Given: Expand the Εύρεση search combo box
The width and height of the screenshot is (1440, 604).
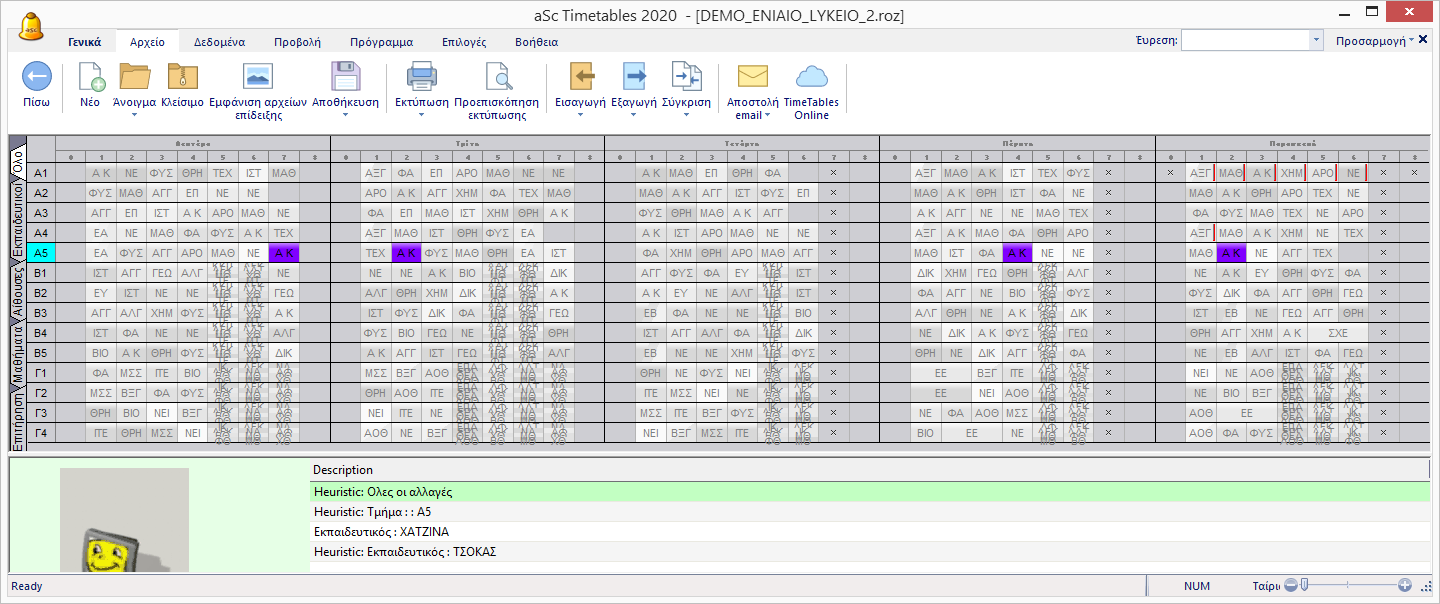Looking at the screenshot, I should [1316, 41].
